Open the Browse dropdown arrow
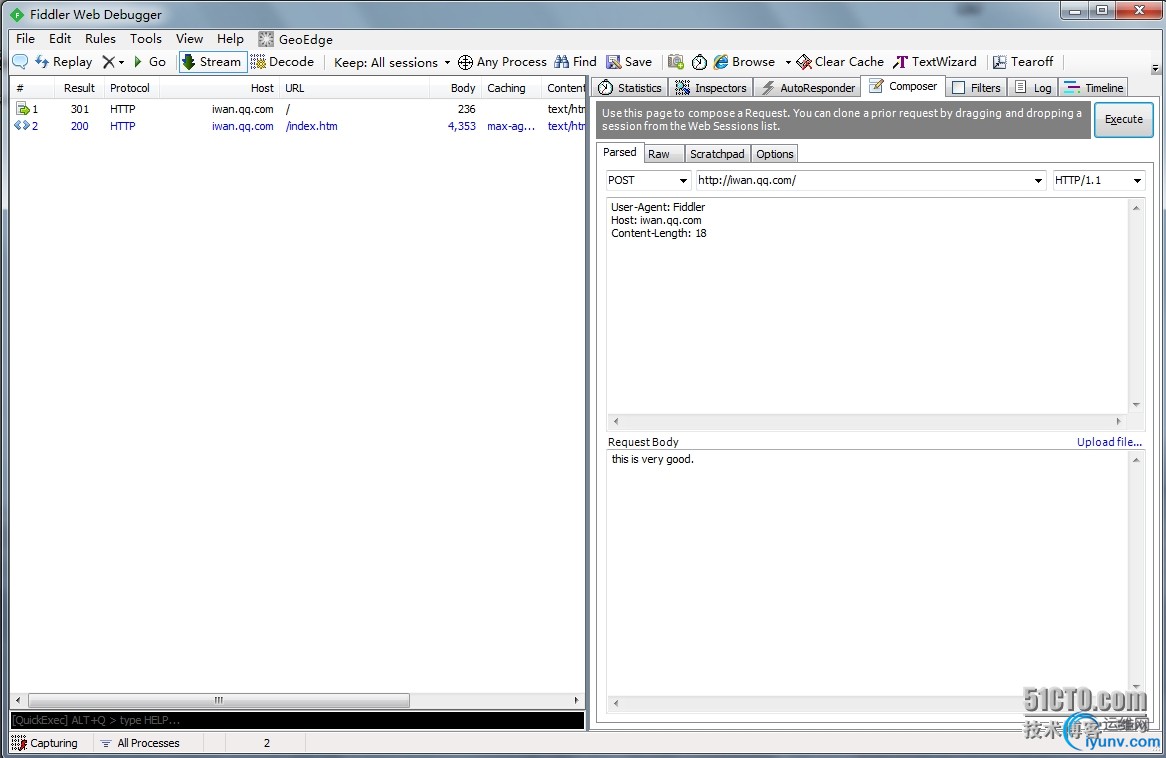 788,62
